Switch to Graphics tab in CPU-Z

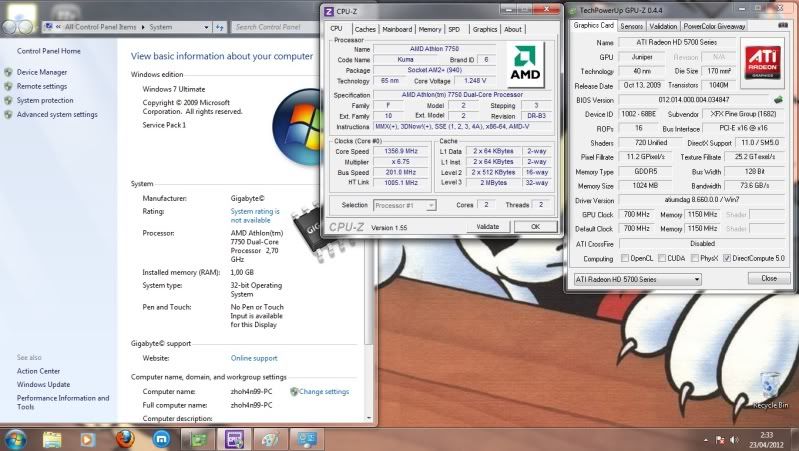[485, 30]
